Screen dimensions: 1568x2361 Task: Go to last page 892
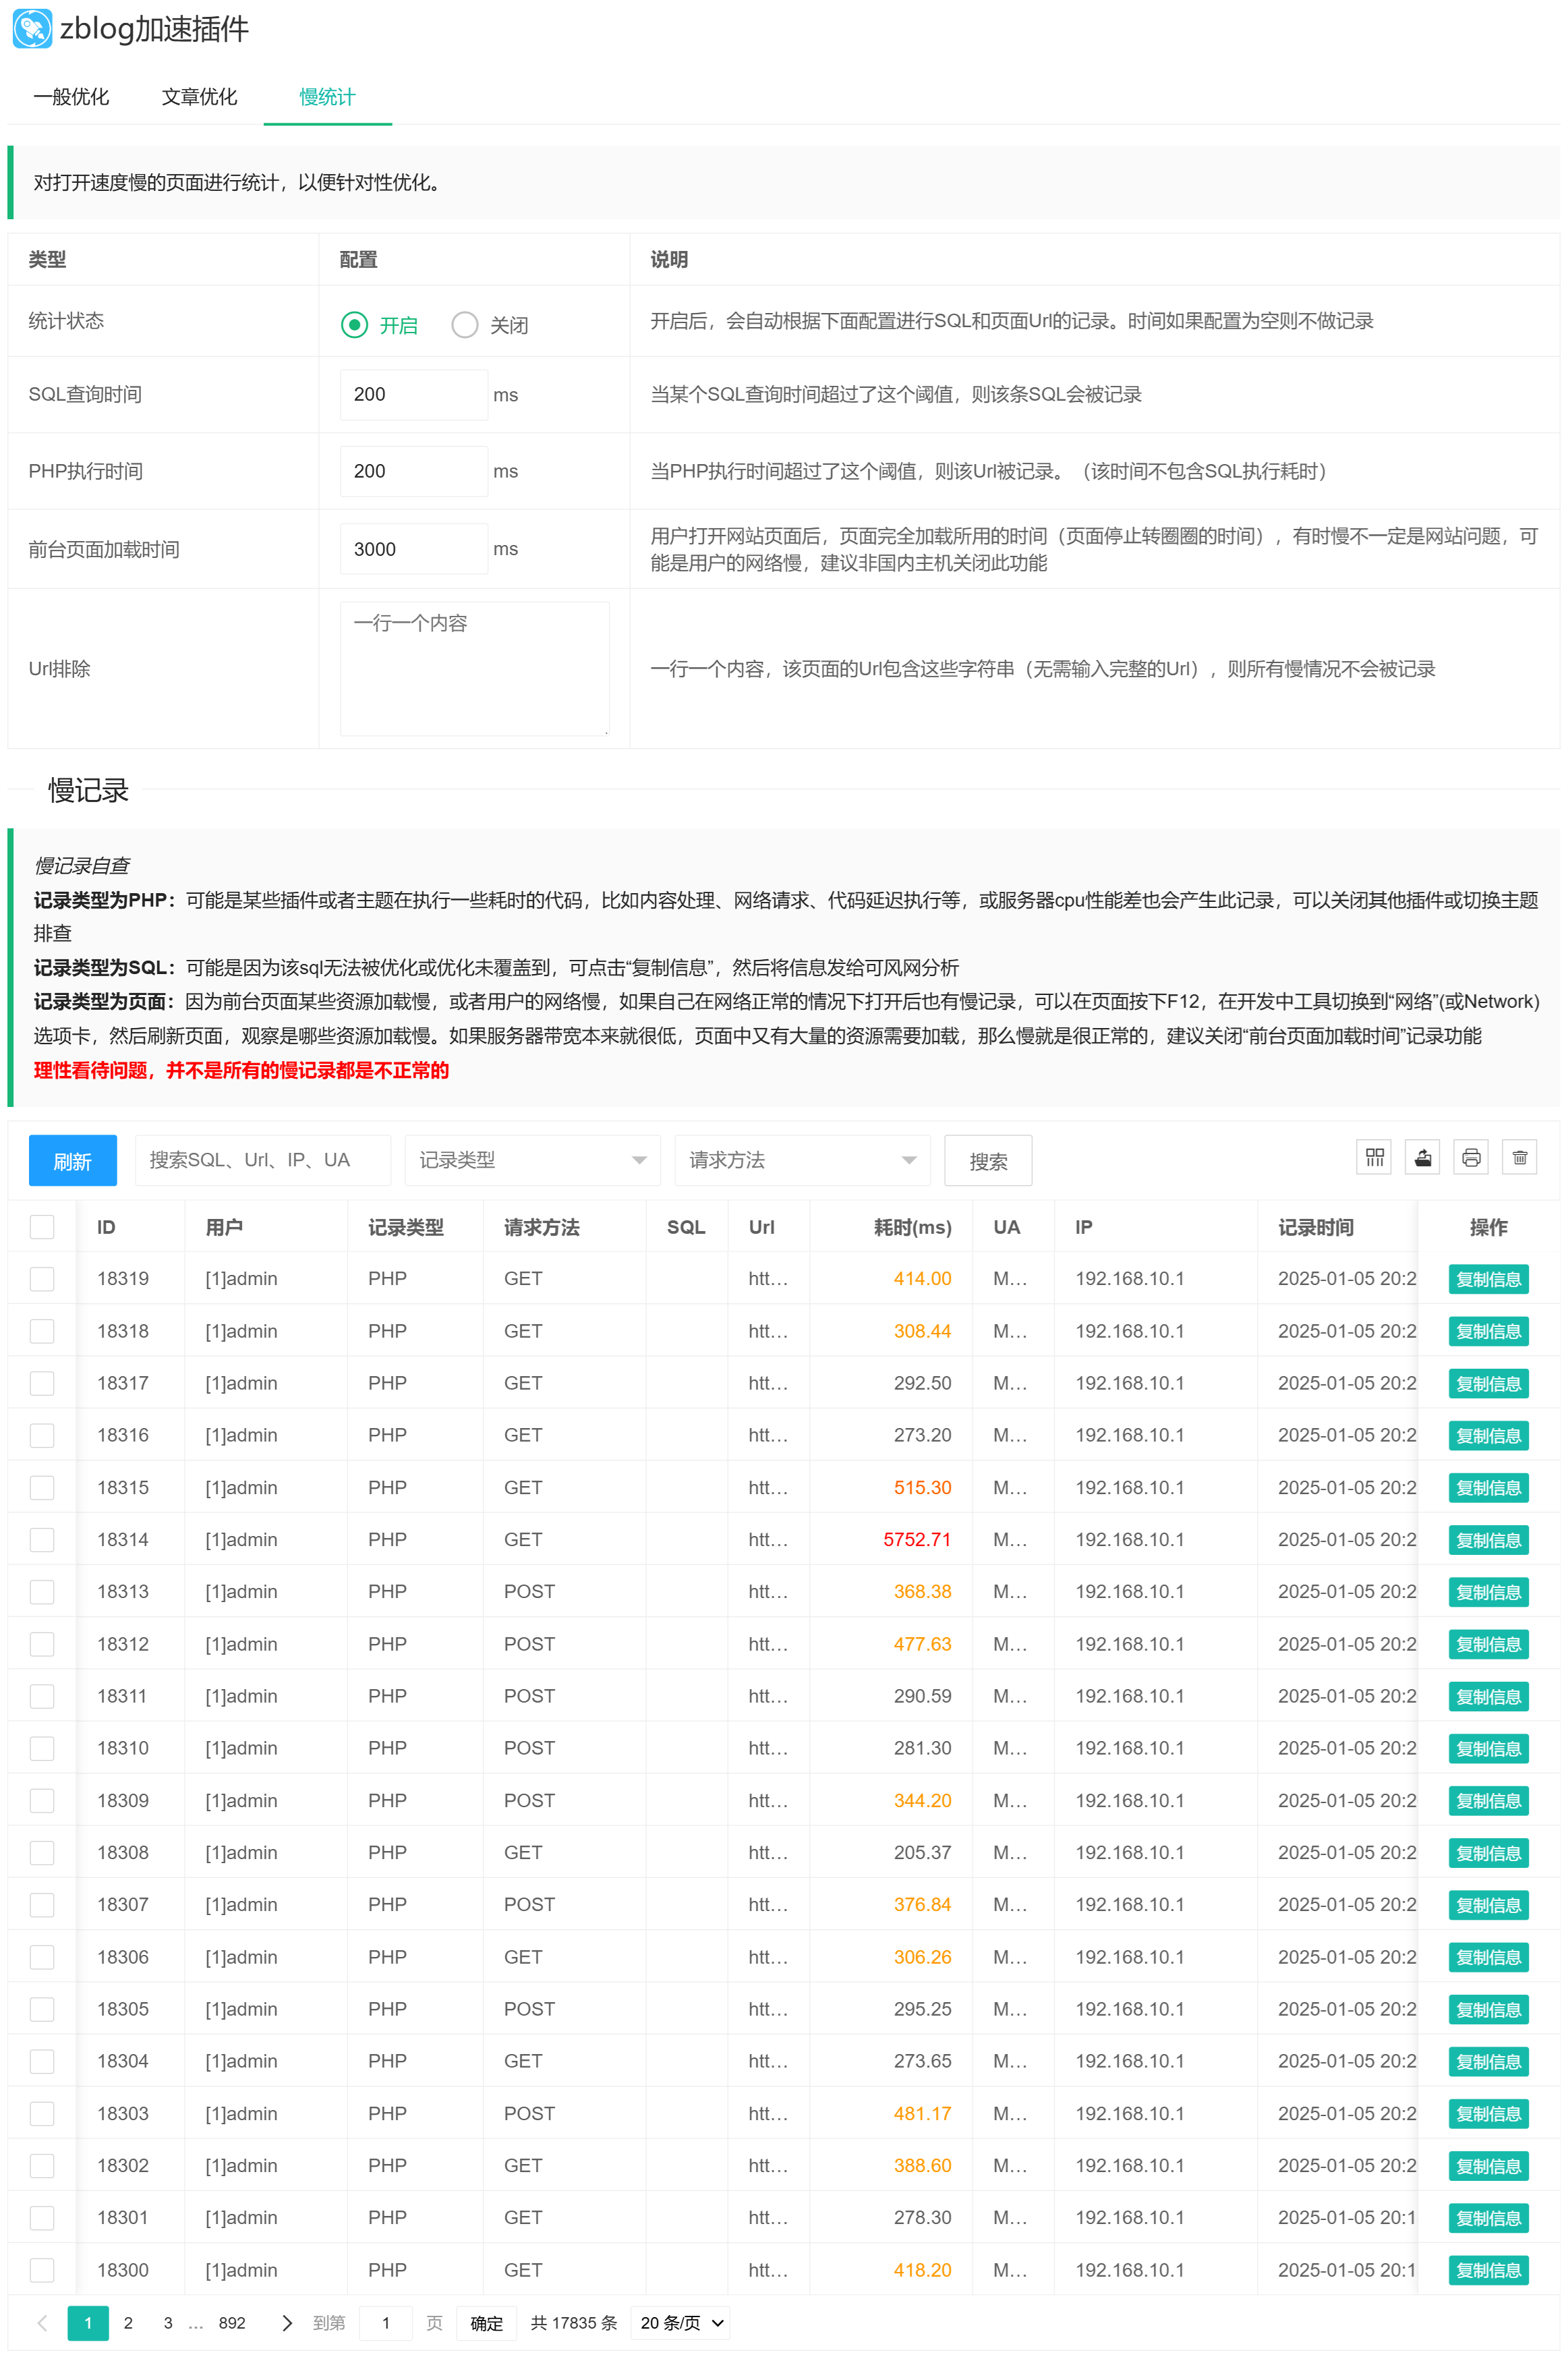pyautogui.click(x=232, y=2322)
